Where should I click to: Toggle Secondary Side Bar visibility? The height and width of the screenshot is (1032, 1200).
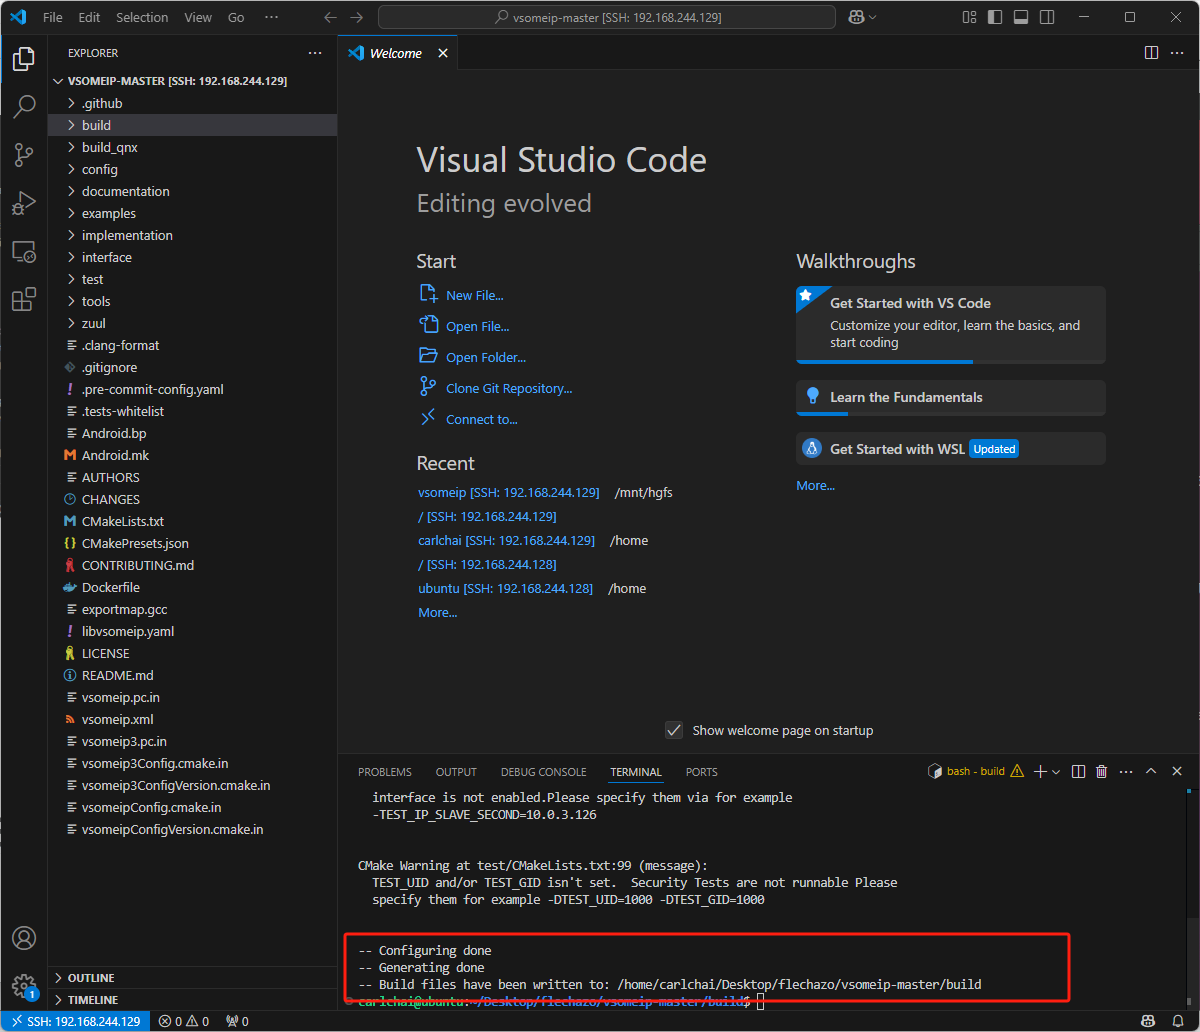(x=1046, y=17)
